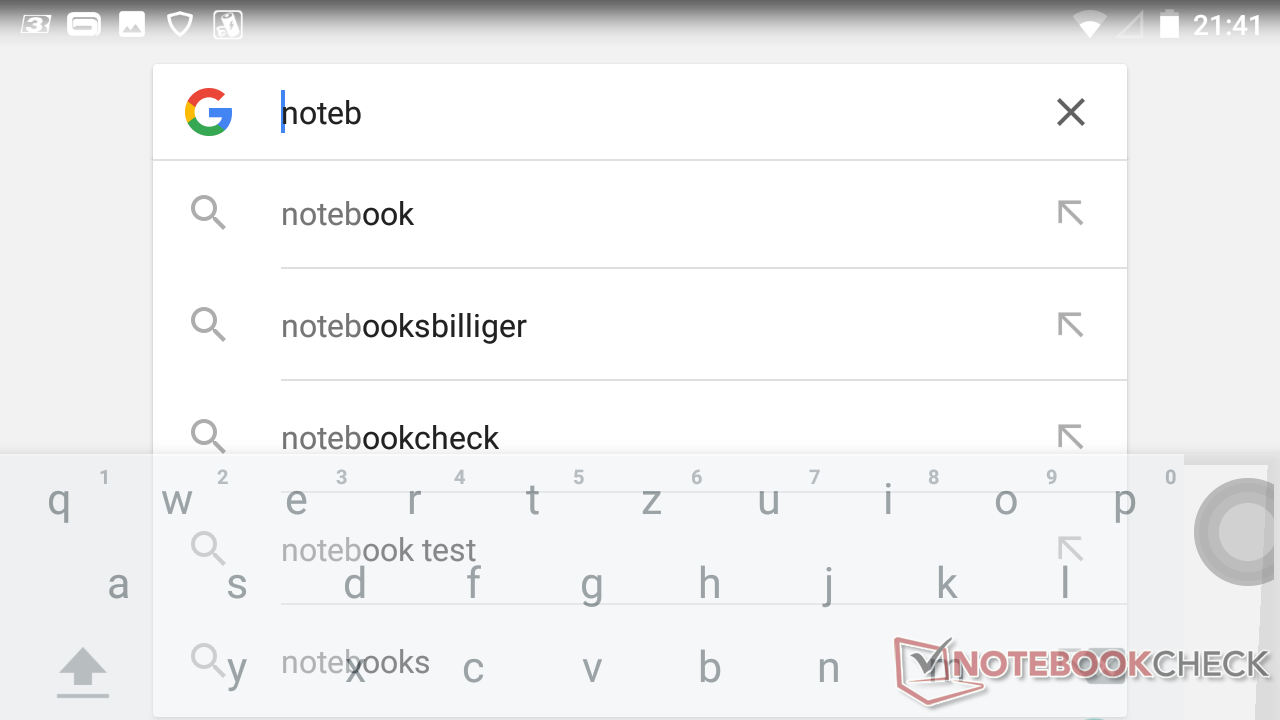1280x720 pixels.
Task: Insert 'notebook' into search box via arrow
Action: click(x=1070, y=213)
